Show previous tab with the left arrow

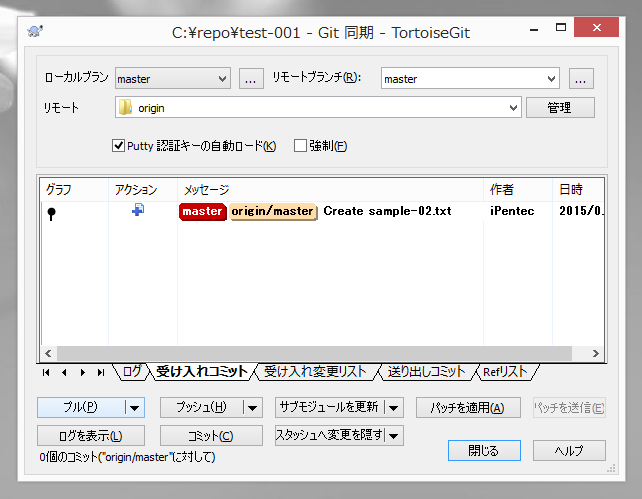pyautogui.click(x=64, y=373)
